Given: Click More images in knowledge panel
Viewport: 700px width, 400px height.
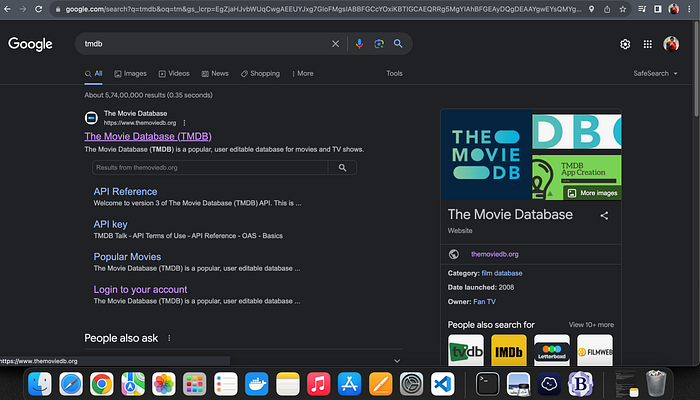Looking at the screenshot, I should pyautogui.click(x=593, y=193).
